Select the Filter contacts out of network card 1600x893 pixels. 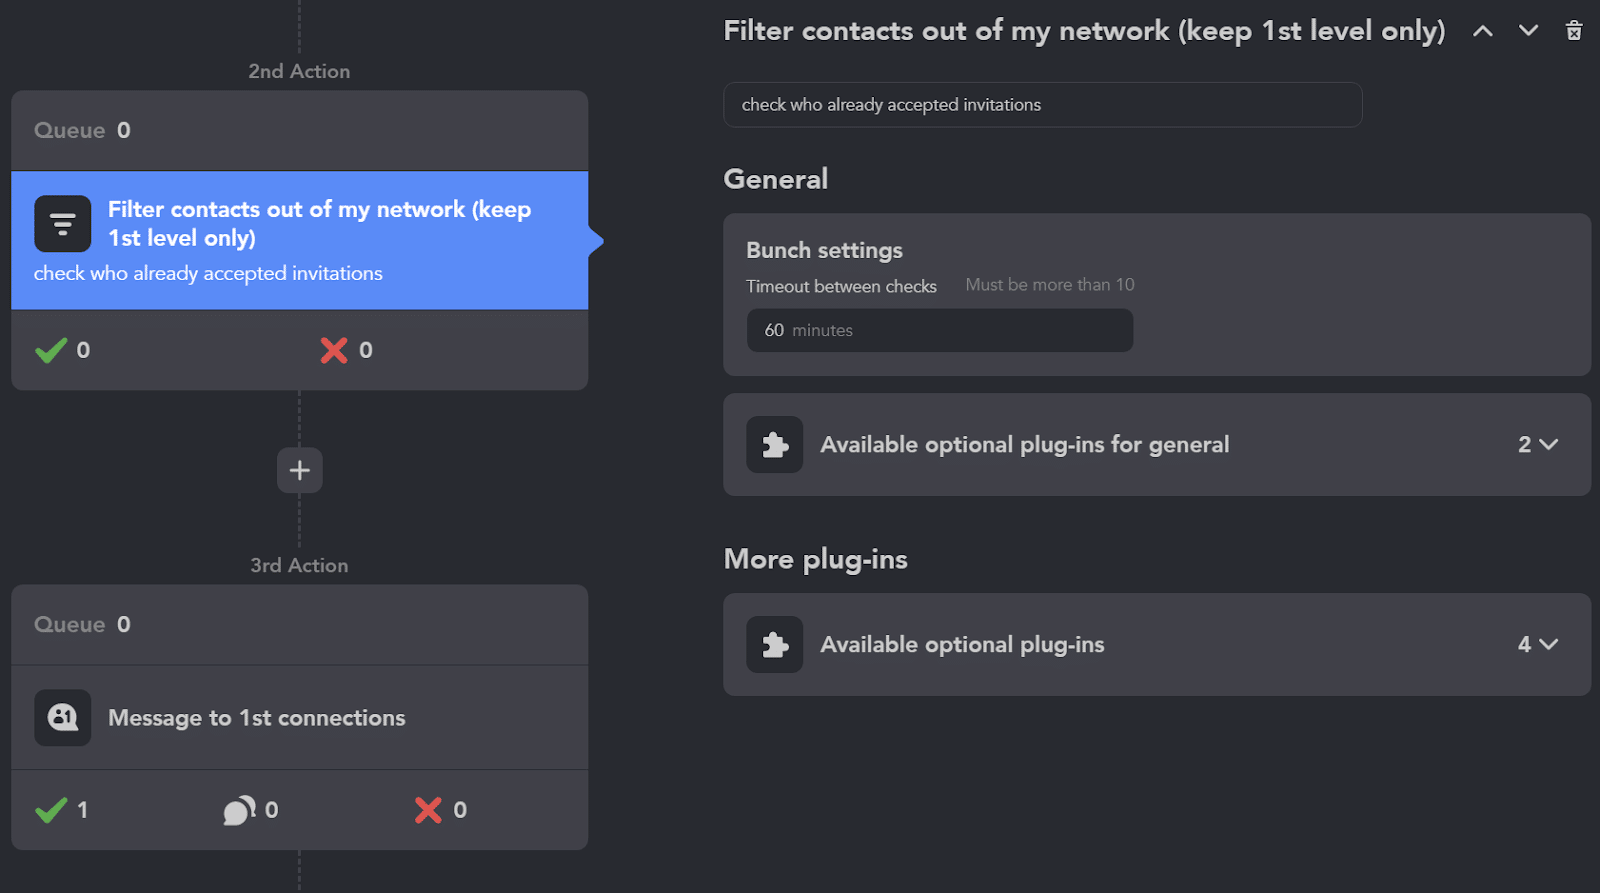(x=300, y=240)
